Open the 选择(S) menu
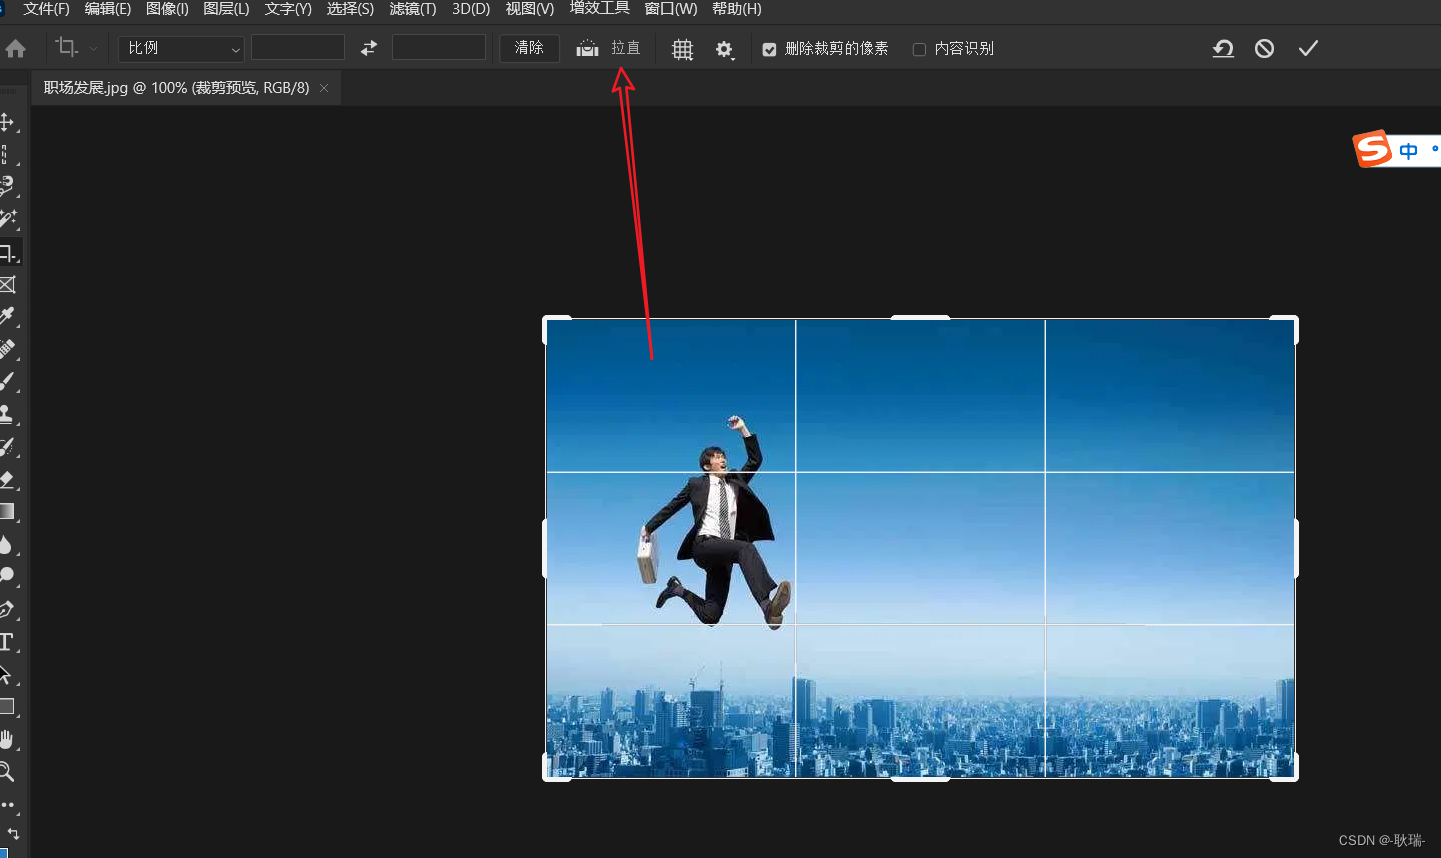 350,9
